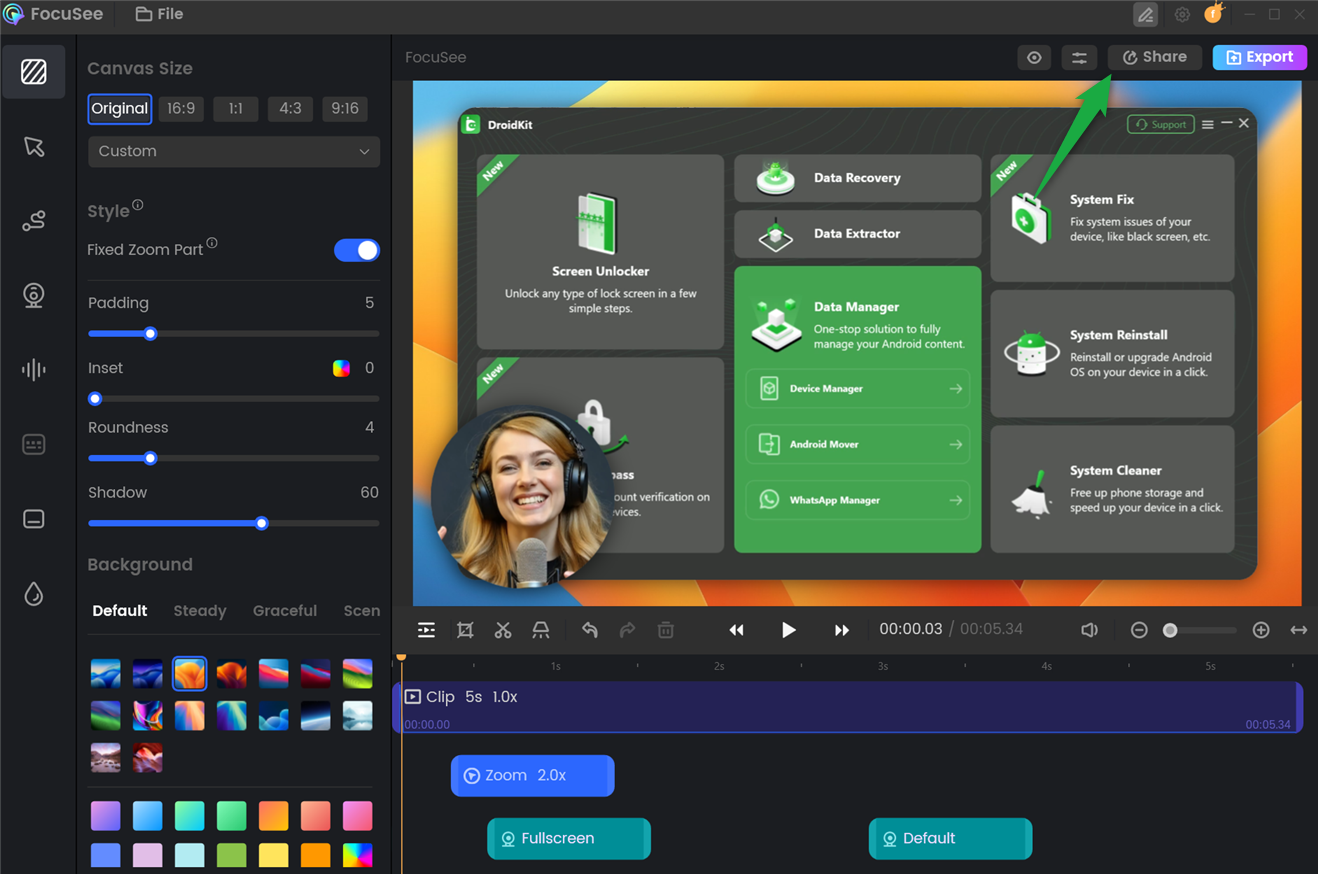Click the pencil edit icon in title bar
This screenshot has width=1318, height=874.
[1146, 15]
